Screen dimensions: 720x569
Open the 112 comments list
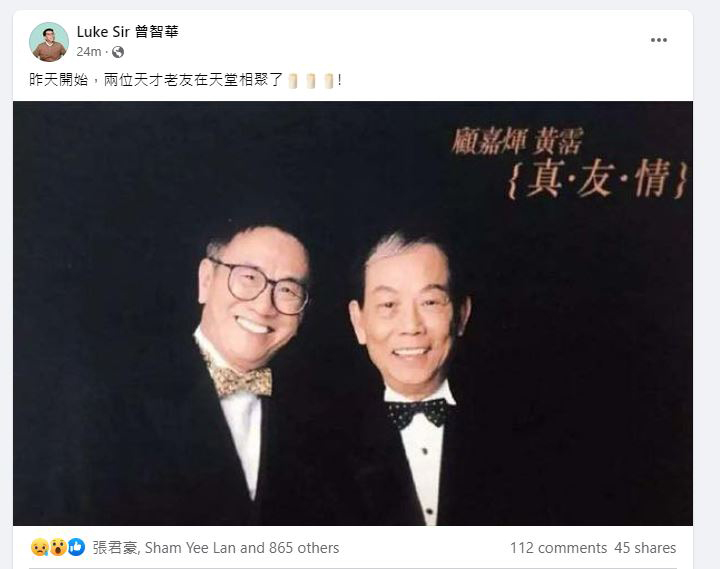point(558,548)
